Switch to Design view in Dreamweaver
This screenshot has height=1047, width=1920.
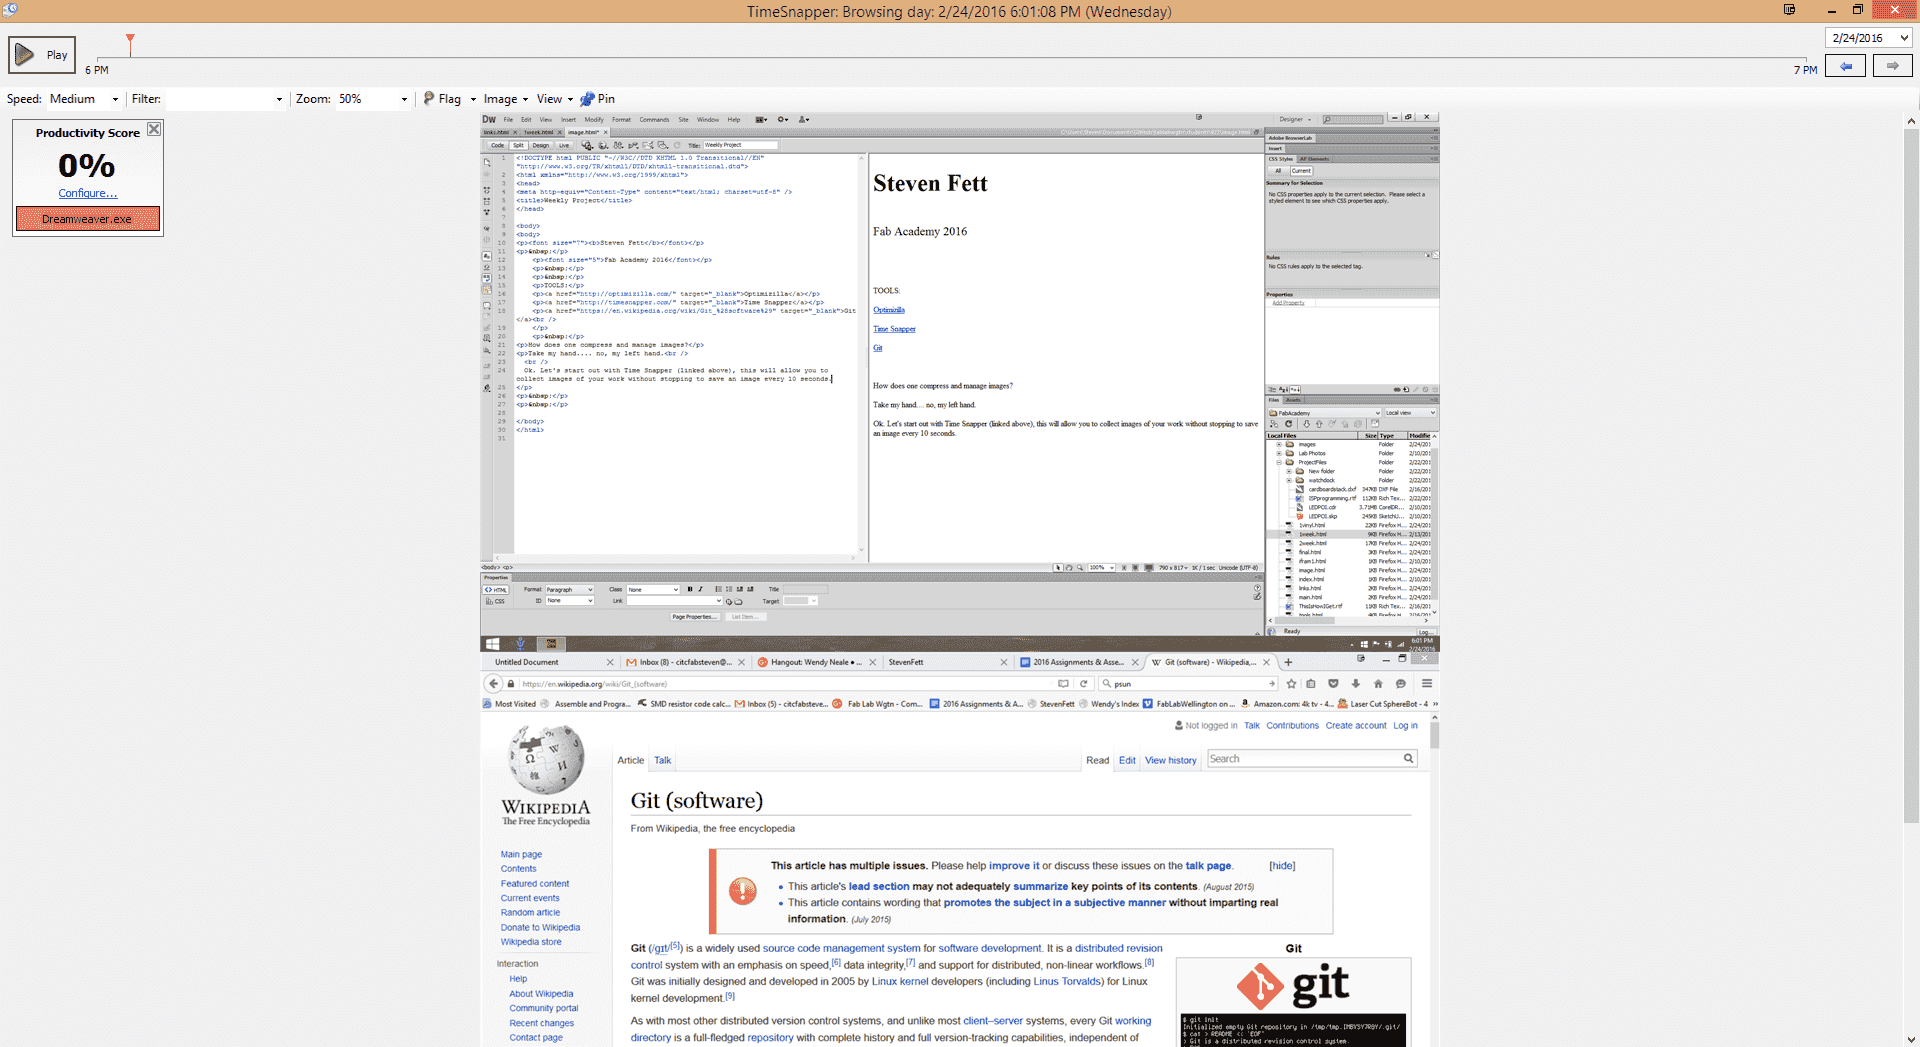click(541, 145)
